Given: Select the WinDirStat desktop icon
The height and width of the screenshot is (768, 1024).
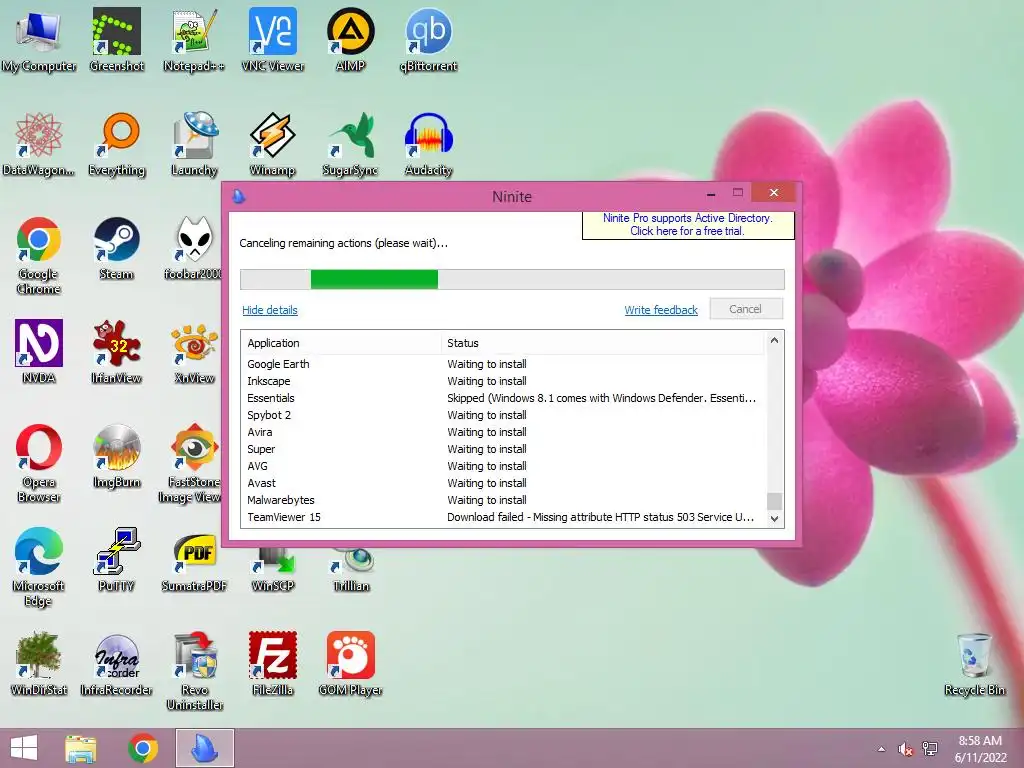Looking at the screenshot, I should [39, 664].
